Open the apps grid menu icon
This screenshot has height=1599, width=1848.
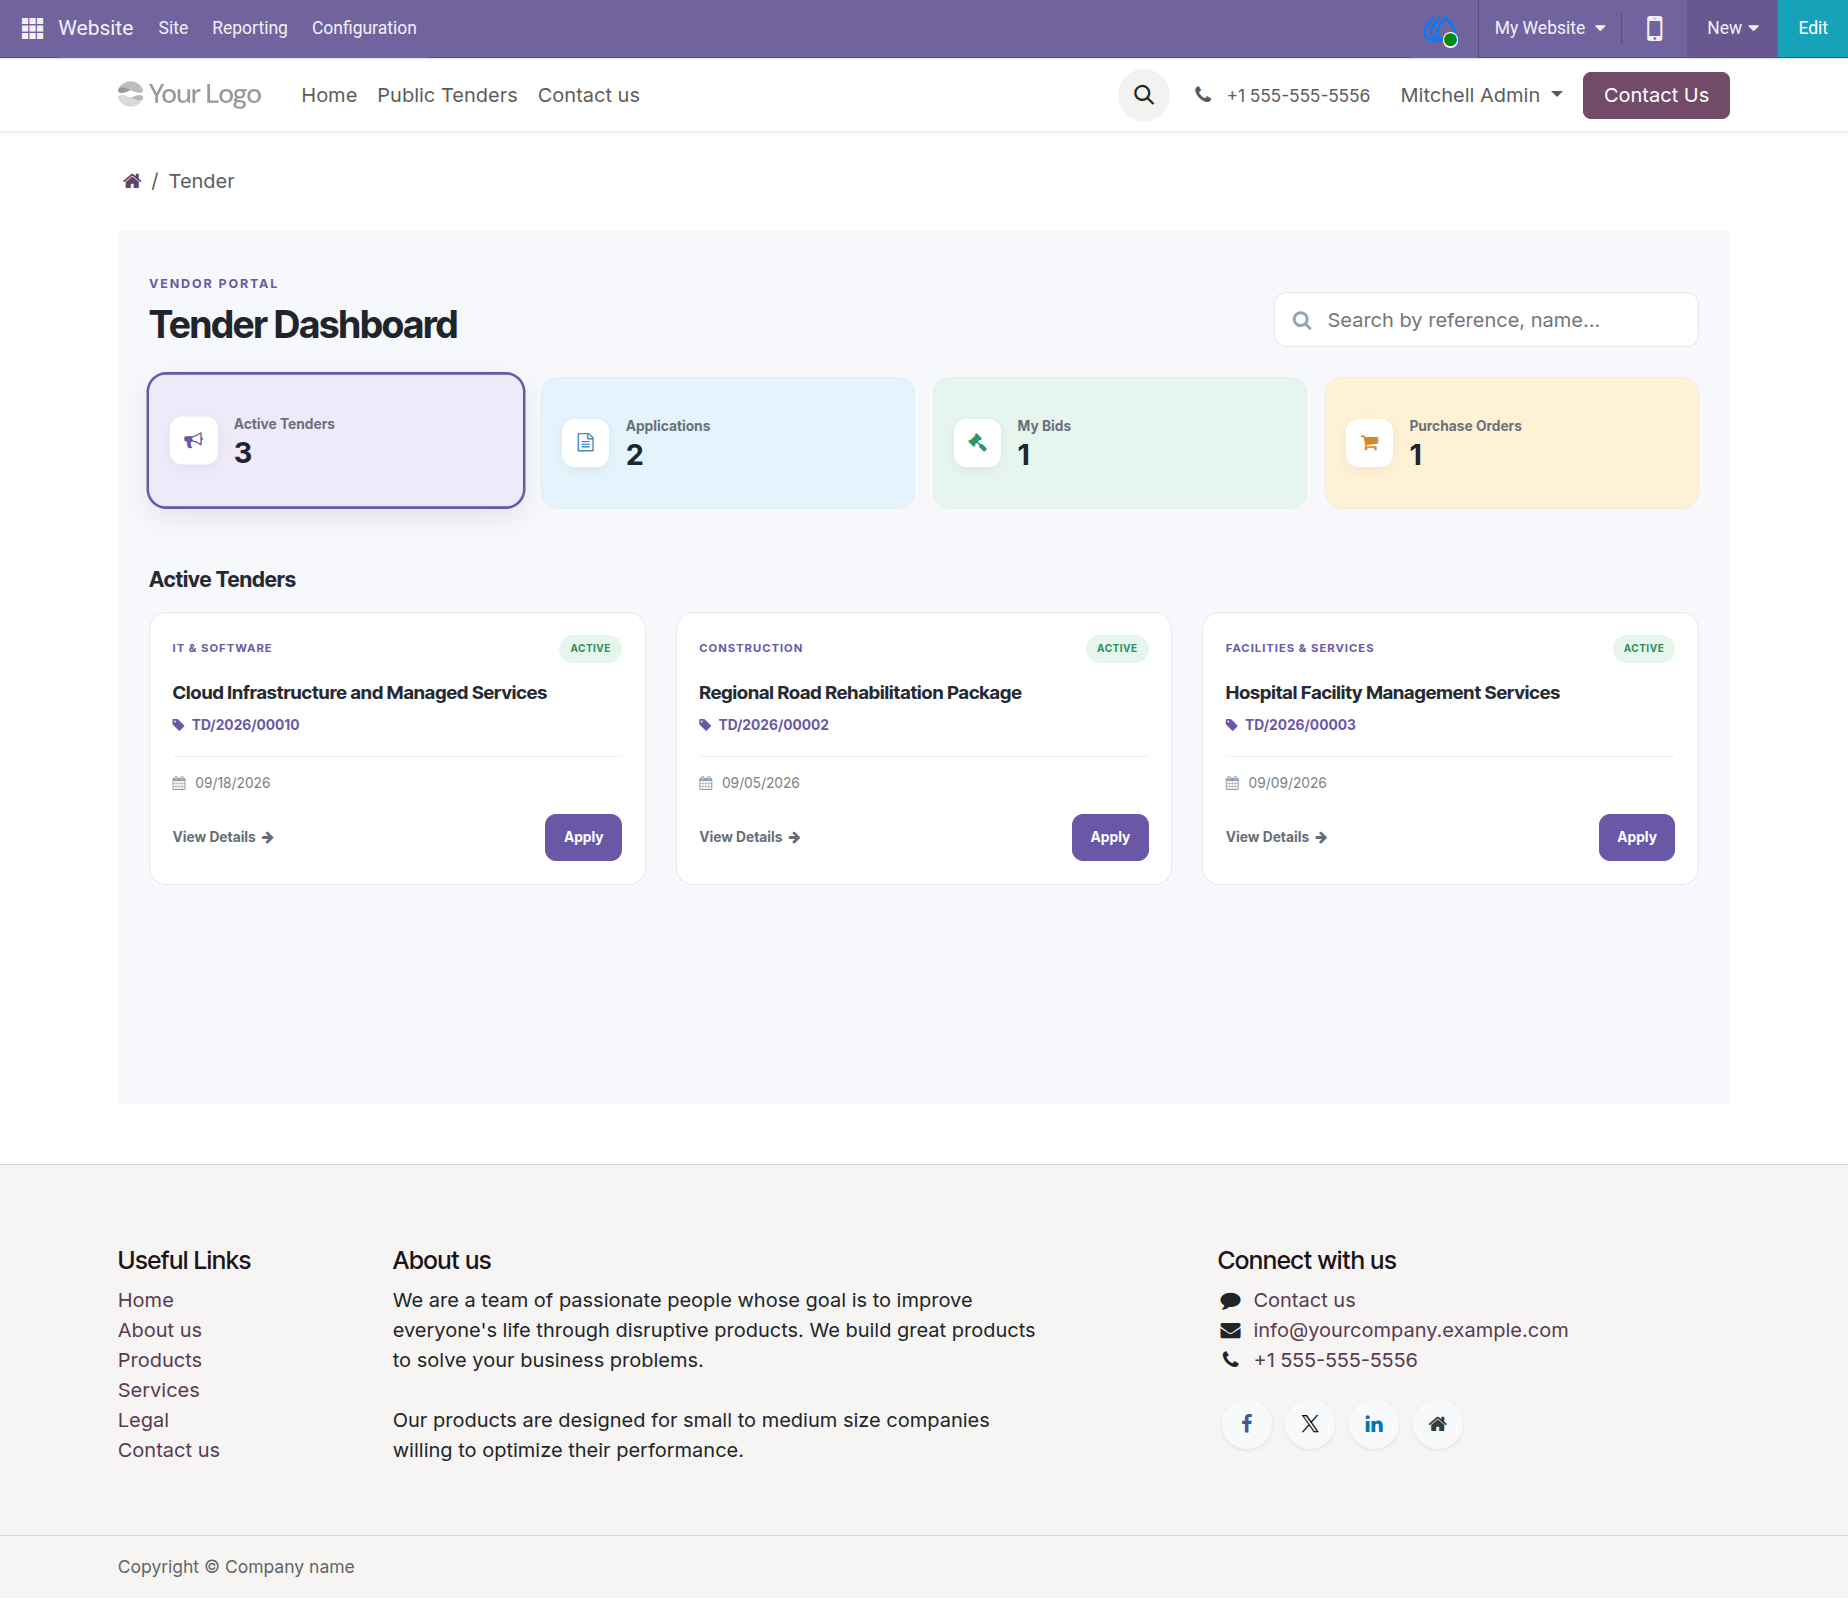pos(32,28)
